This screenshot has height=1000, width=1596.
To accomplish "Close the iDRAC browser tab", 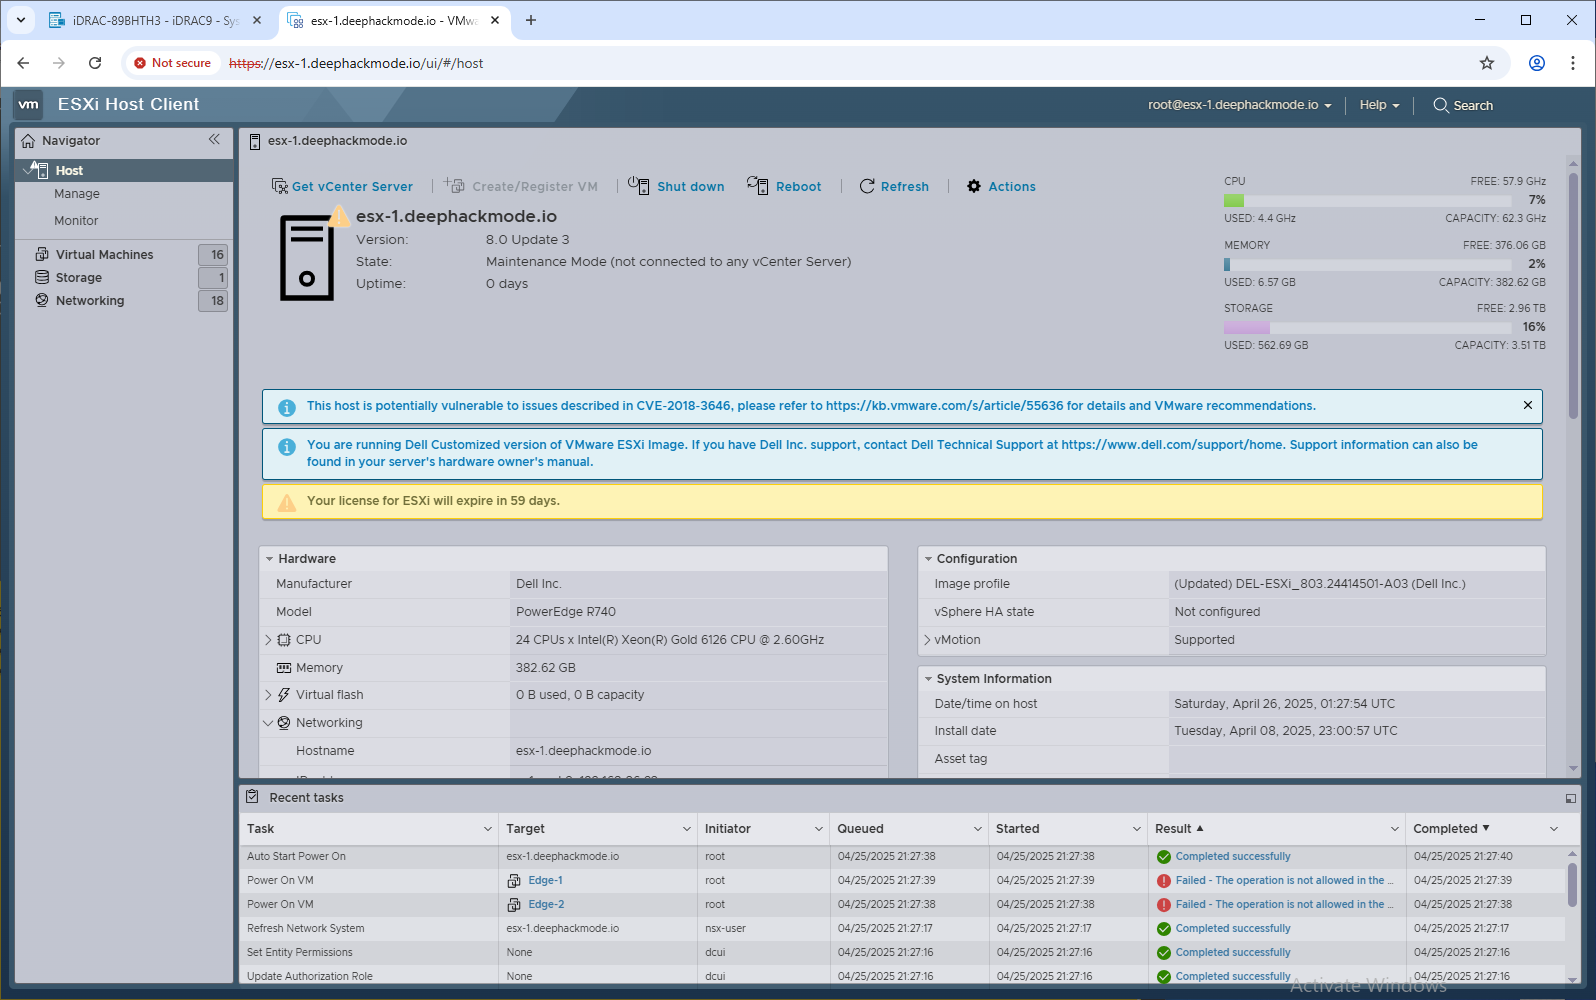I will pyautogui.click(x=257, y=20).
